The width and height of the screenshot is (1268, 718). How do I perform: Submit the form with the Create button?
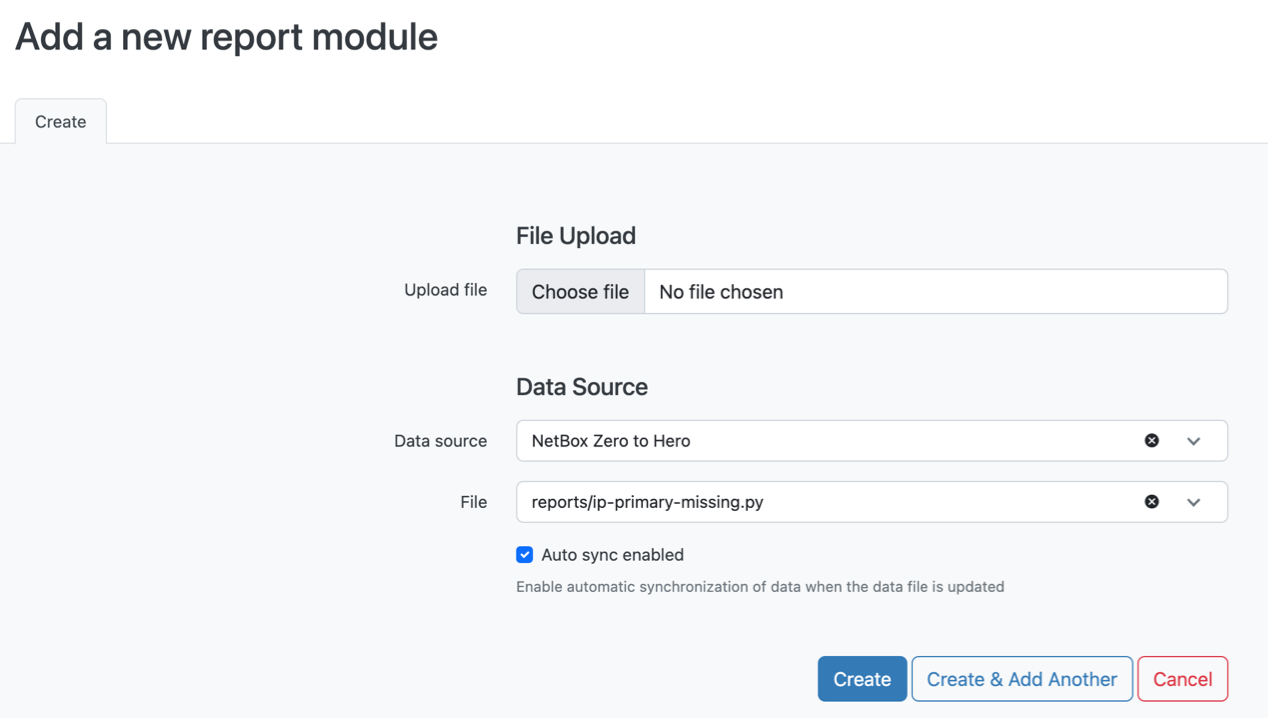861,678
